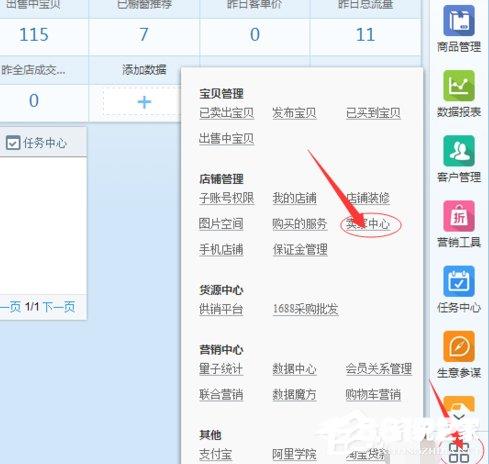Image resolution: width=489 pixels, height=464 pixels.
Task: Add a data tile with the plus box
Action: point(144,102)
